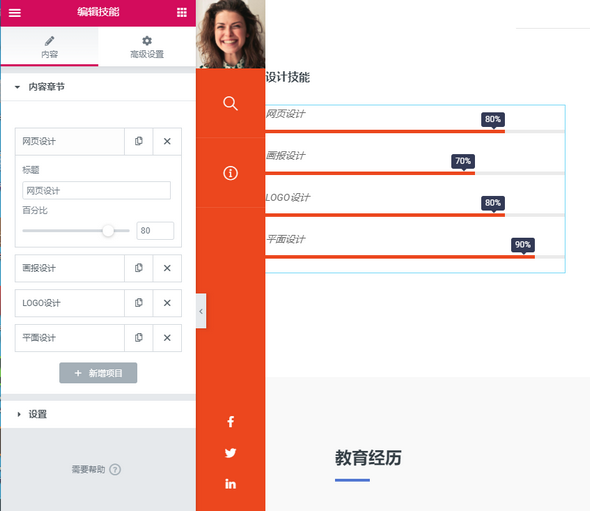
Task: Open the hamburger menu in editor header
Action: (x=15, y=12)
